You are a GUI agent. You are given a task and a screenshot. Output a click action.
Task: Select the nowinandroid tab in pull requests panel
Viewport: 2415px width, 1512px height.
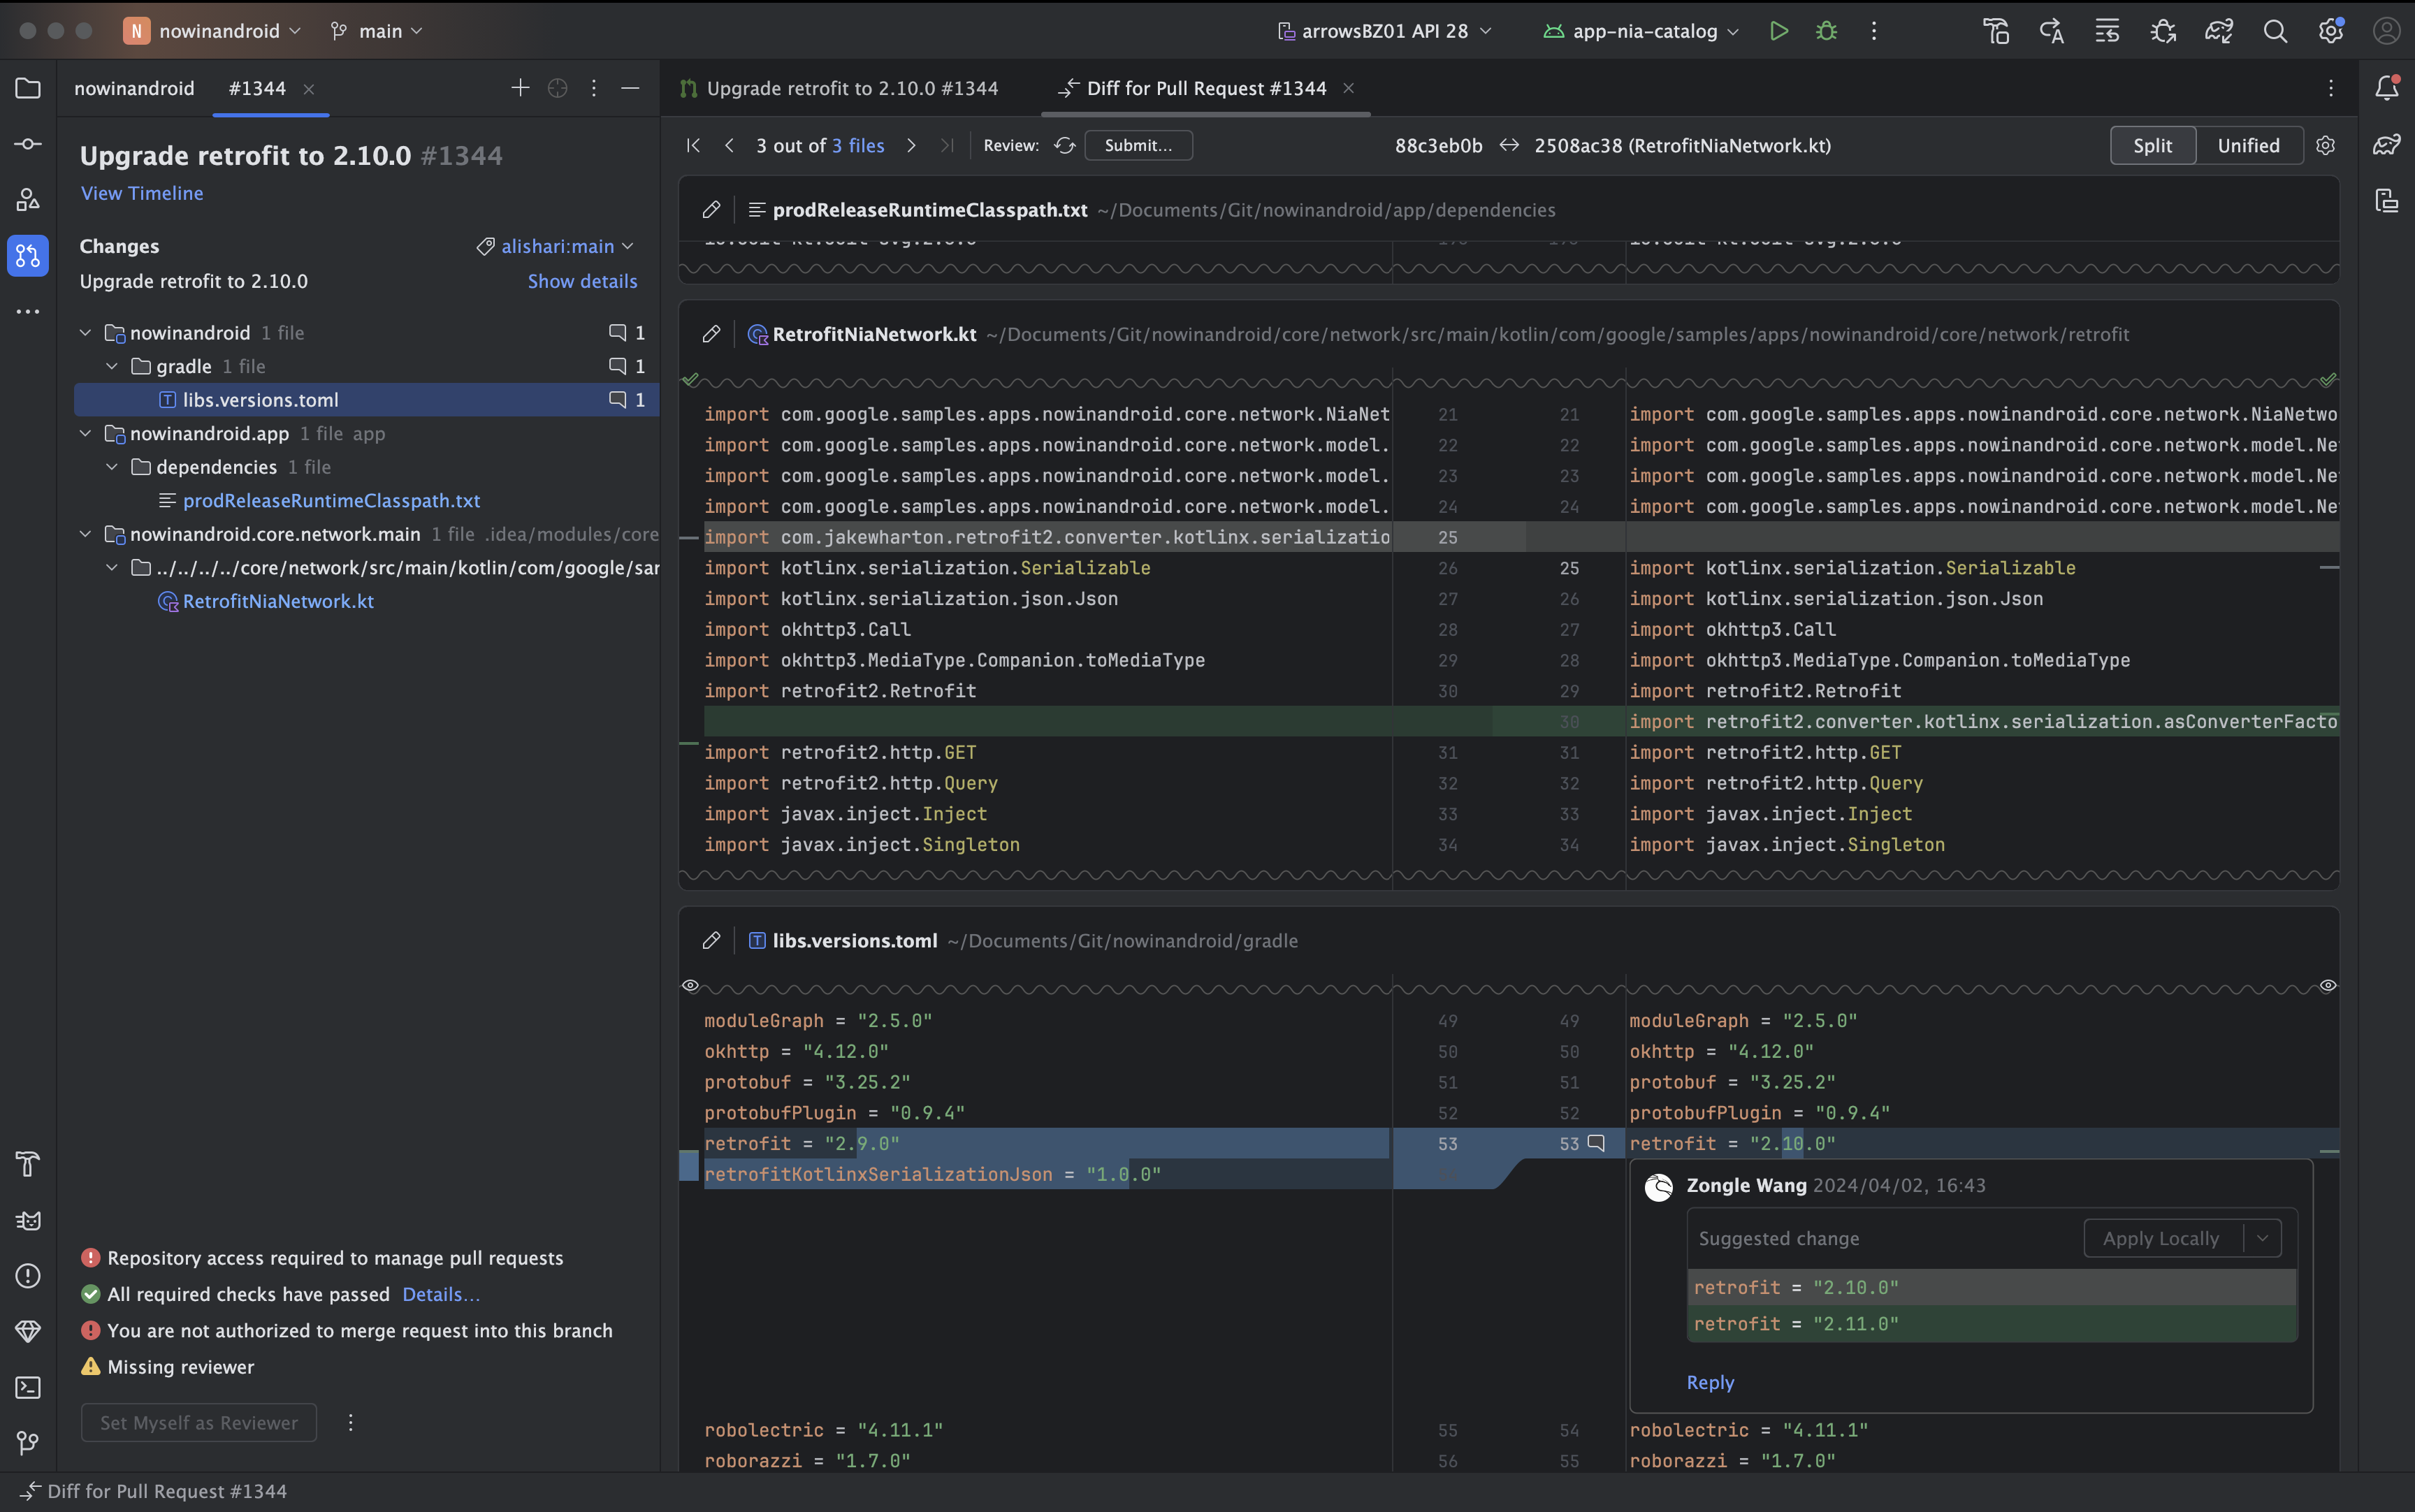(x=134, y=88)
